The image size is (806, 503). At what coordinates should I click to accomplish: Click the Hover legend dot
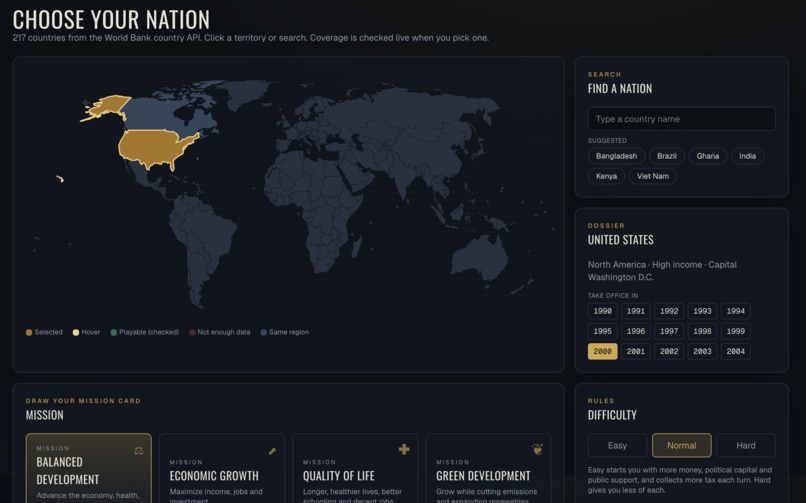coord(76,332)
